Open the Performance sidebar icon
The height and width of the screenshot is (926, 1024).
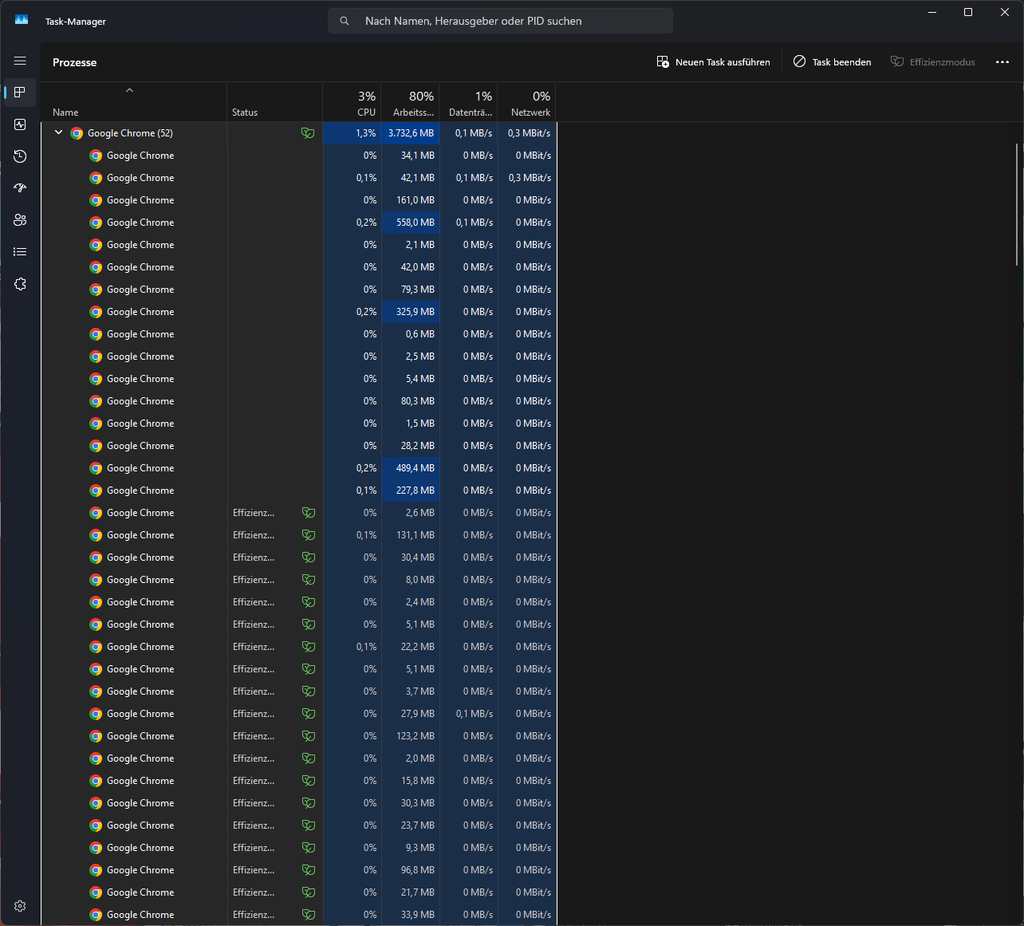tap(20, 124)
